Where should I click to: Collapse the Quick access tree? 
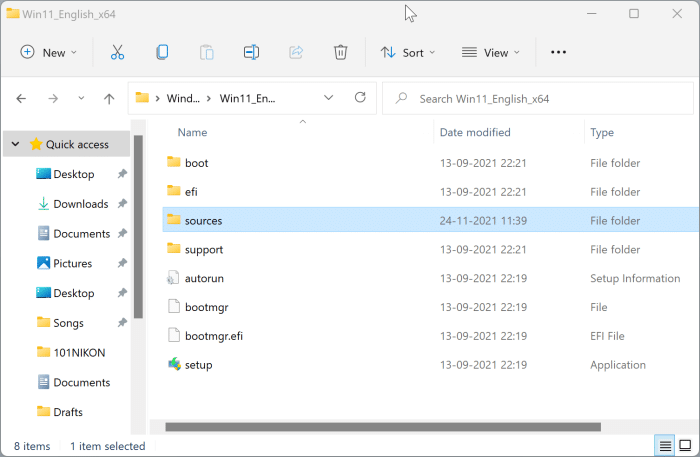tap(16, 144)
